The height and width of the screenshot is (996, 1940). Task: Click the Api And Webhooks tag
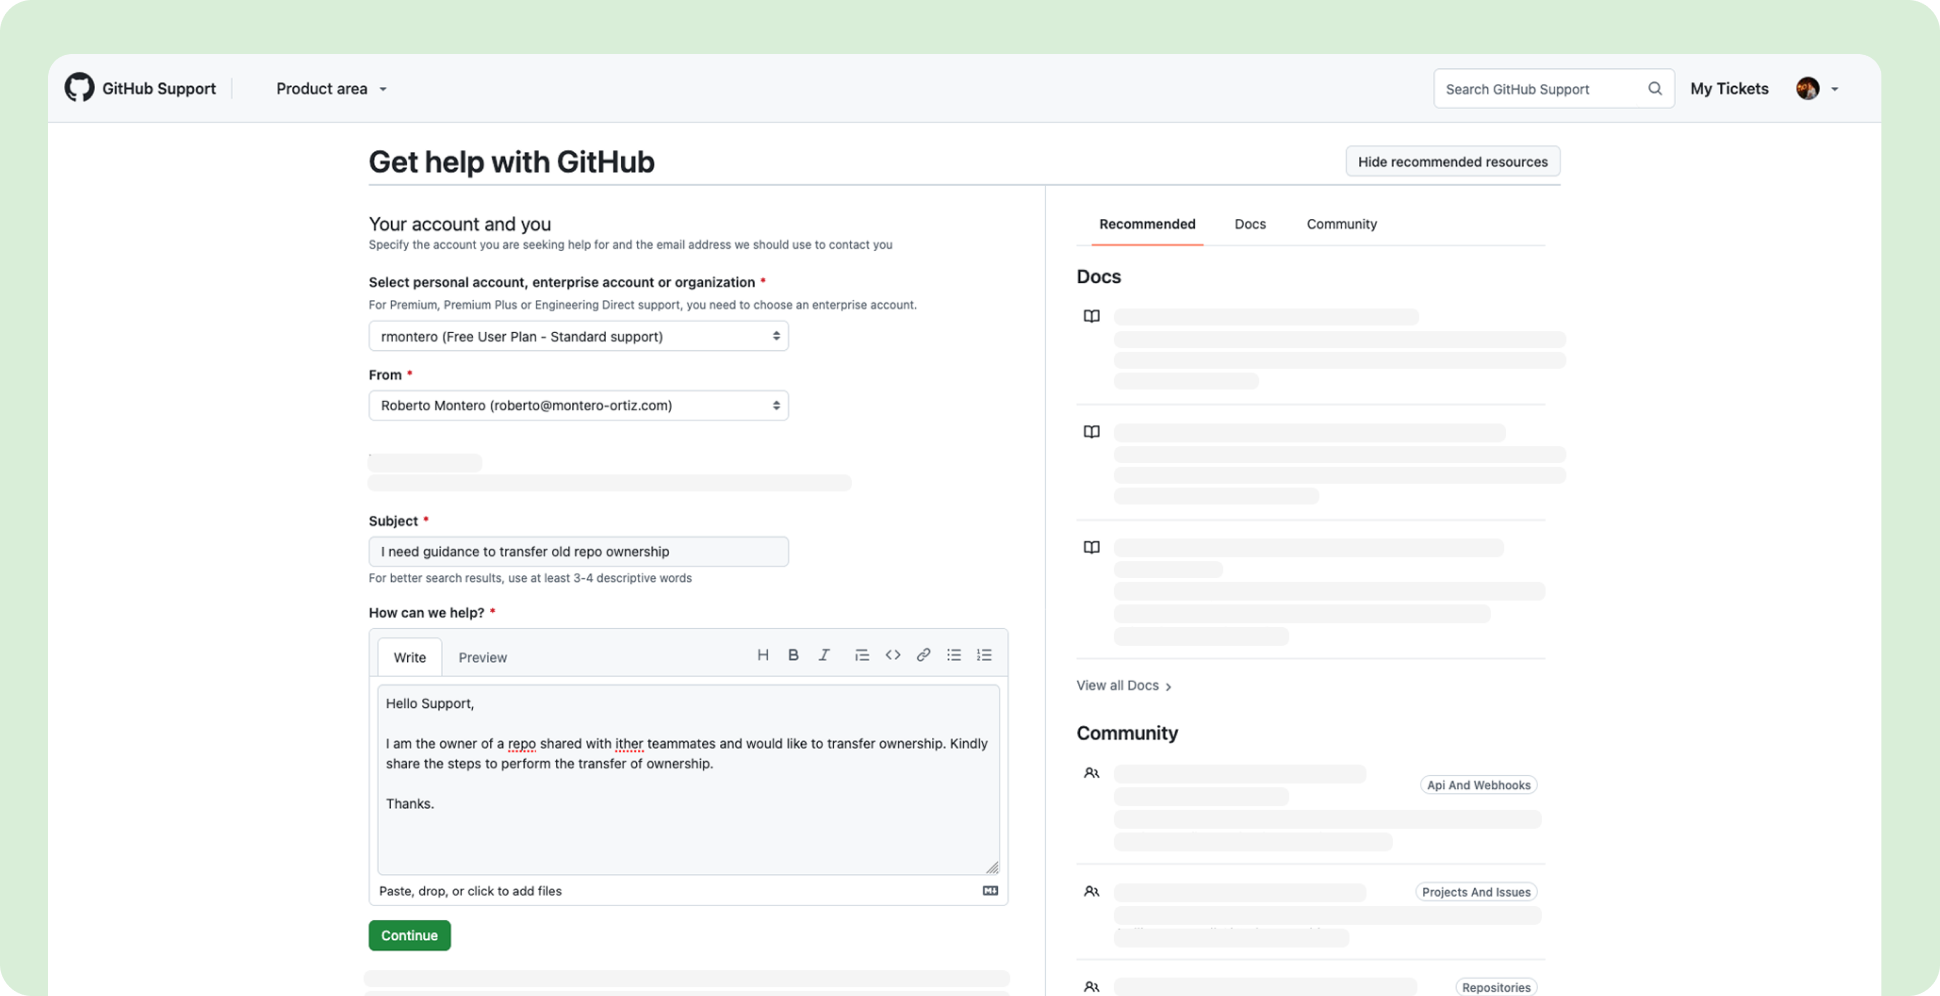click(1478, 785)
